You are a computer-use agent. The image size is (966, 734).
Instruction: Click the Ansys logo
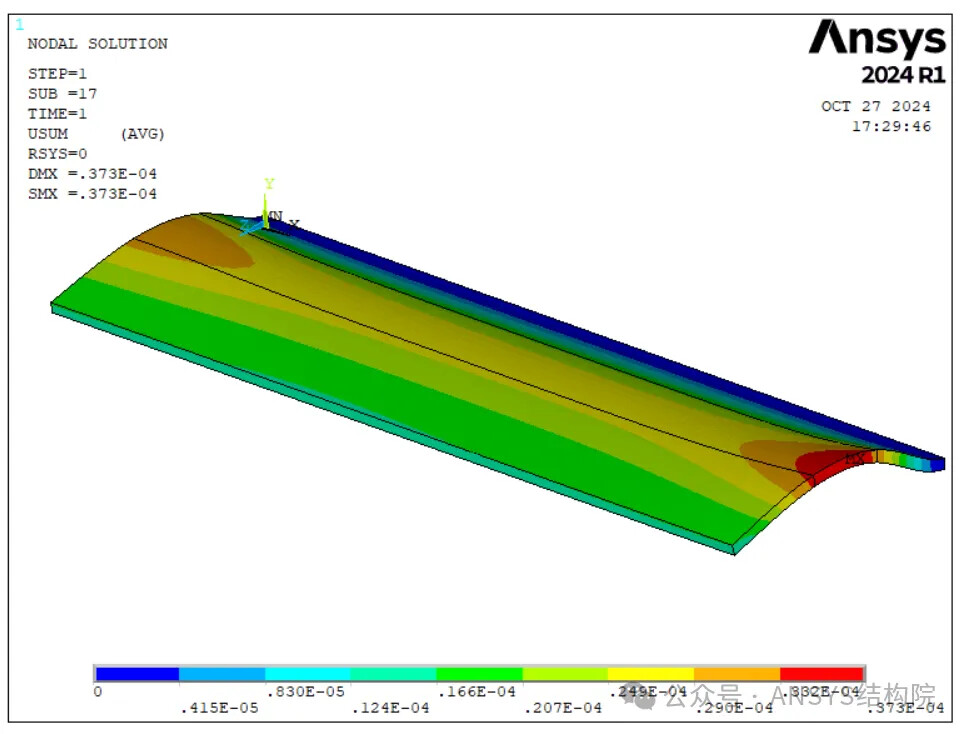coord(877,40)
